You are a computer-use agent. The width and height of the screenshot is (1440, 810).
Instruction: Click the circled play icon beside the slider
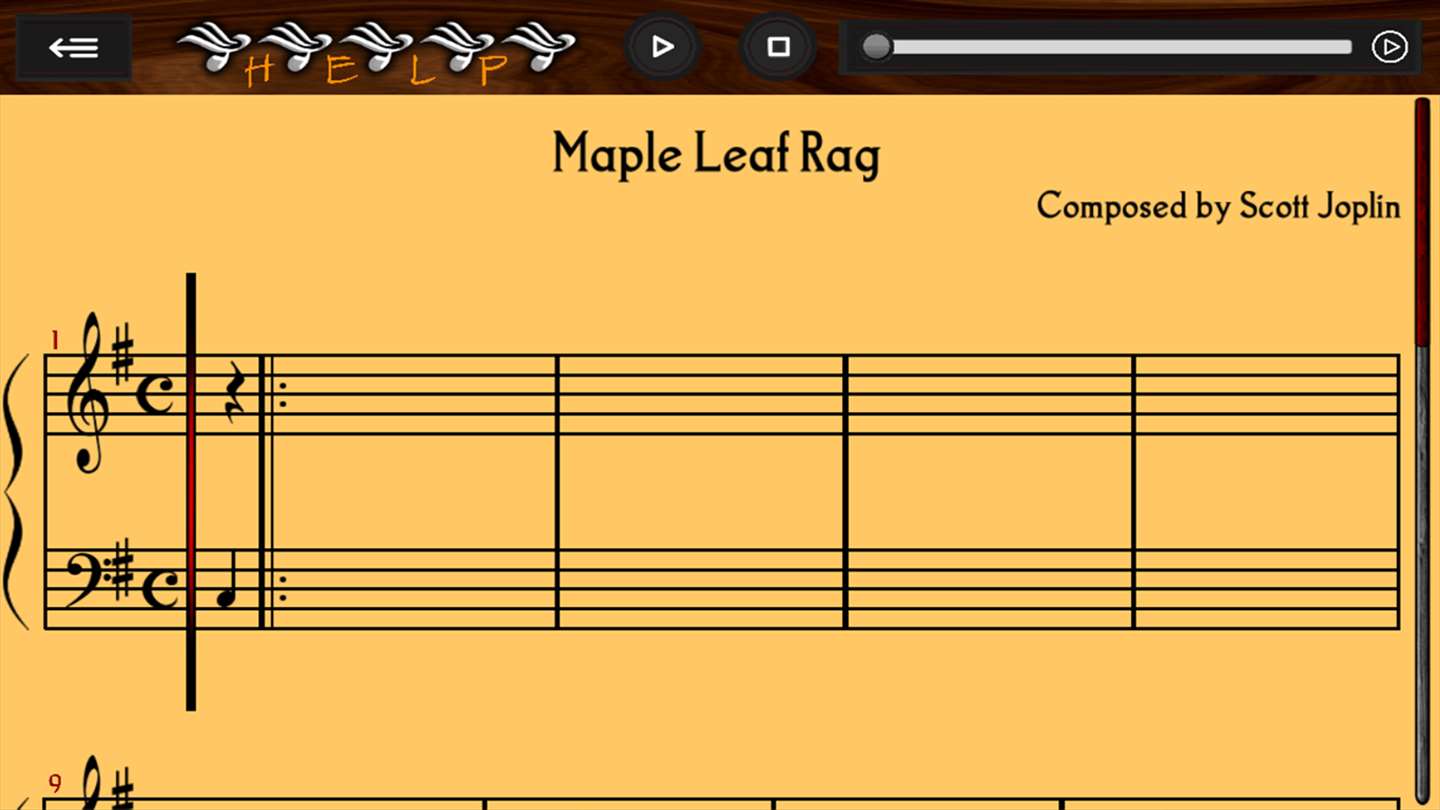click(1389, 47)
